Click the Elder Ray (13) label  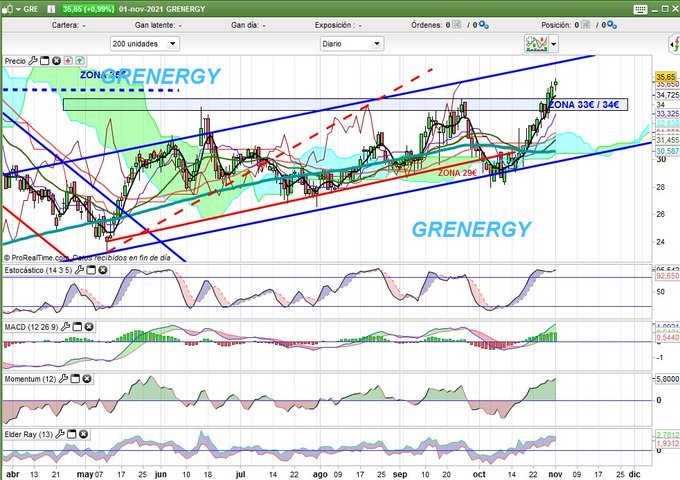(x=29, y=434)
